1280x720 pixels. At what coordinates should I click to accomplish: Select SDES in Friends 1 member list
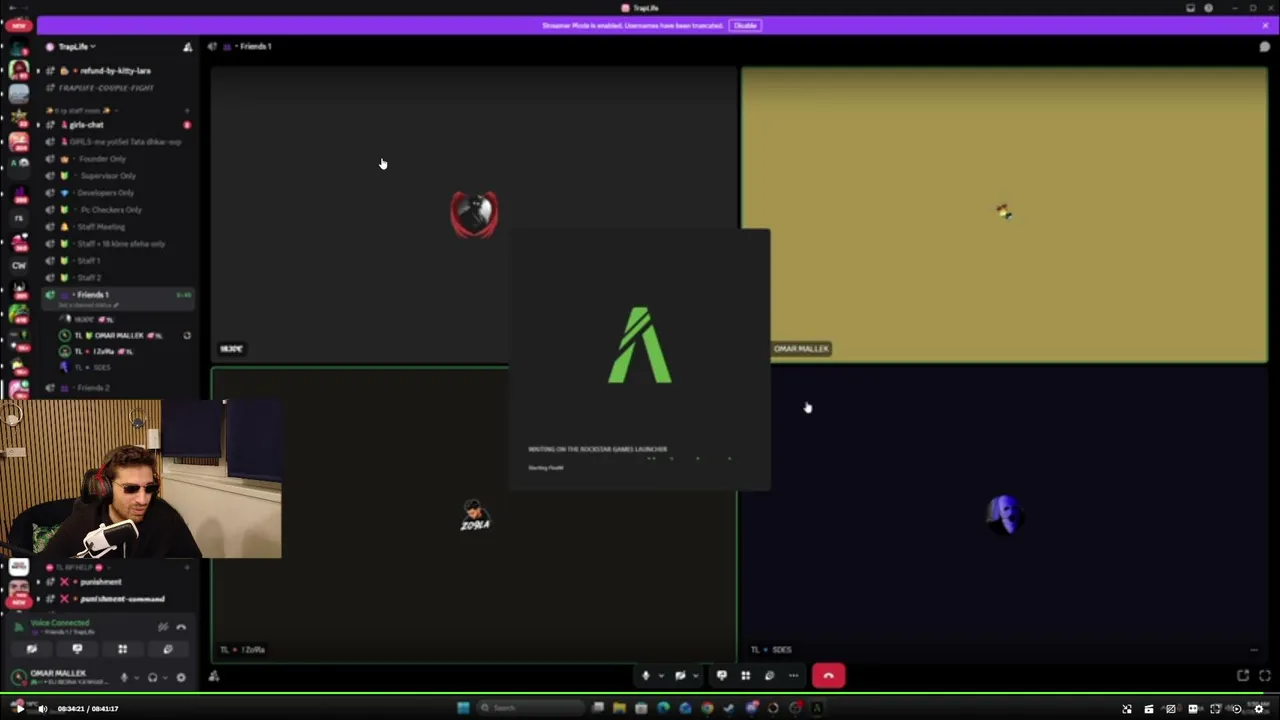tap(91, 368)
